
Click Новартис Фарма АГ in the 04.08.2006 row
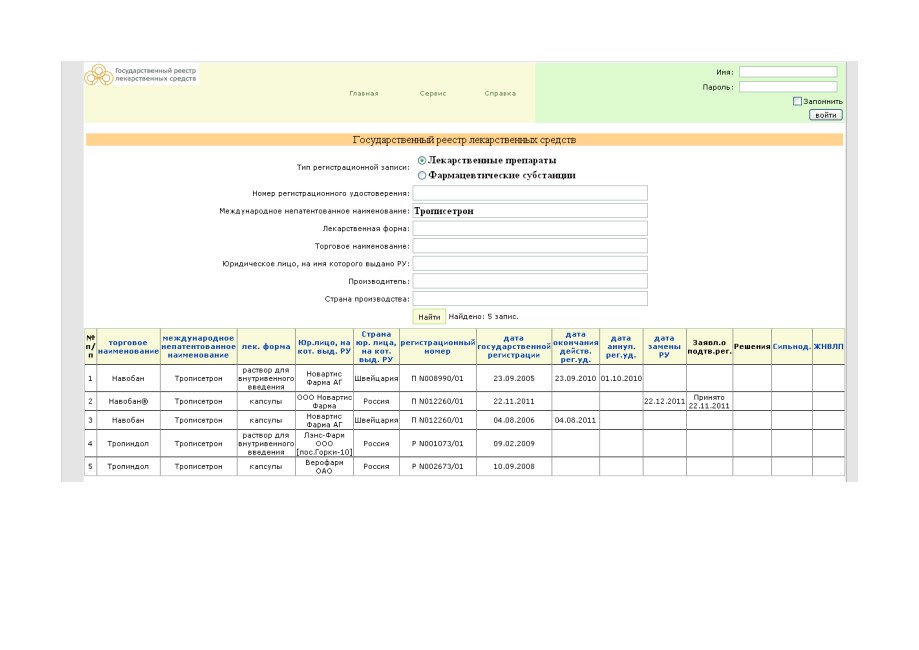pos(324,420)
